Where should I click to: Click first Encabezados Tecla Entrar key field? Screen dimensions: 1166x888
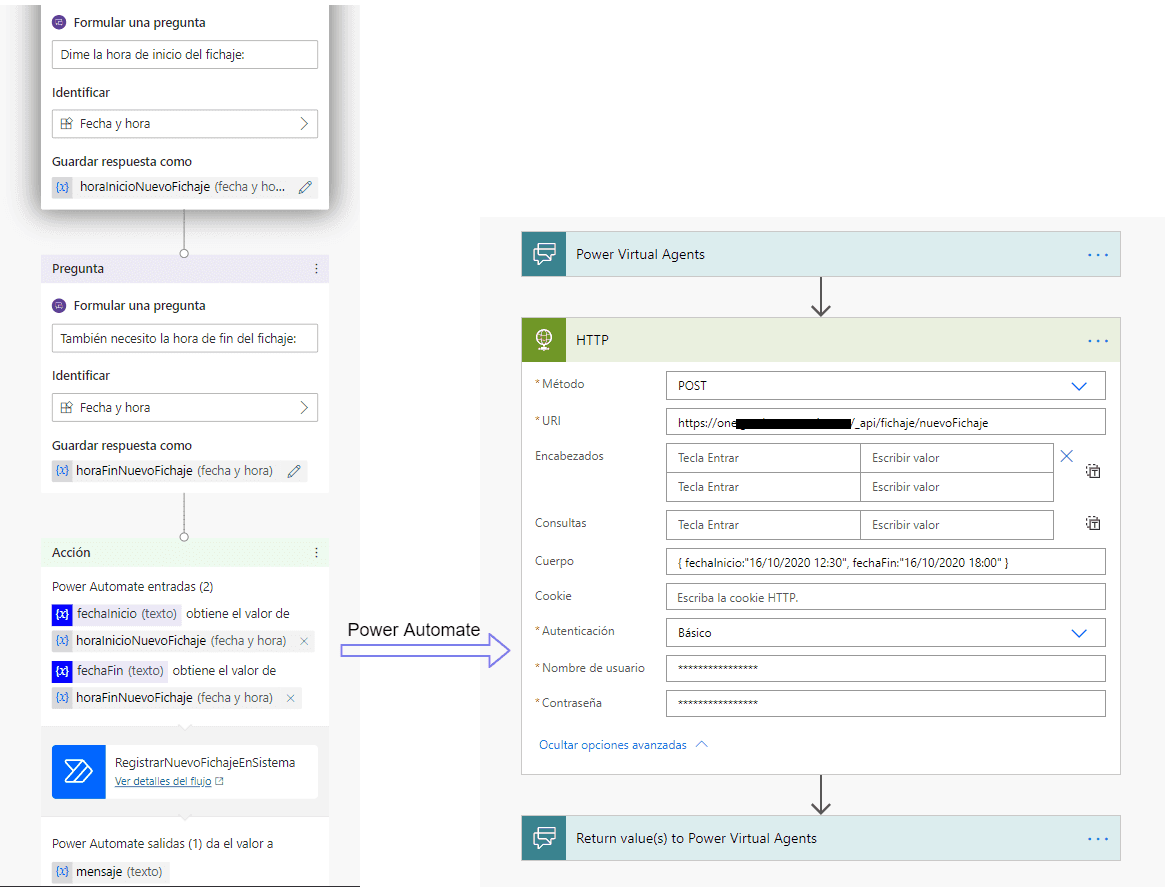tap(763, 458)
